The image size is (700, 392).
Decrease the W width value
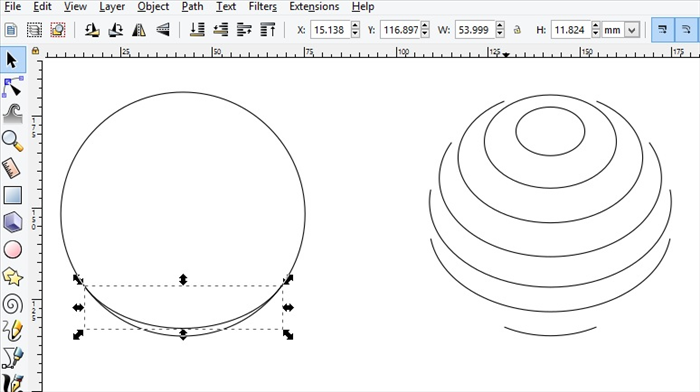500,34
